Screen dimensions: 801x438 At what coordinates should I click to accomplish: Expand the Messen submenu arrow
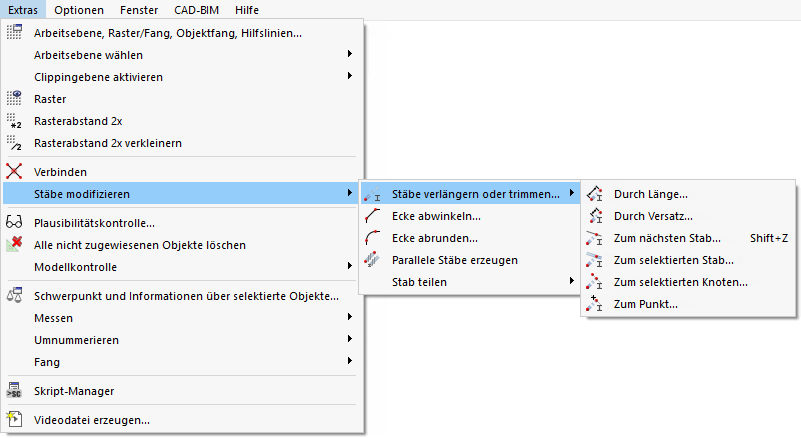[350, 317]
